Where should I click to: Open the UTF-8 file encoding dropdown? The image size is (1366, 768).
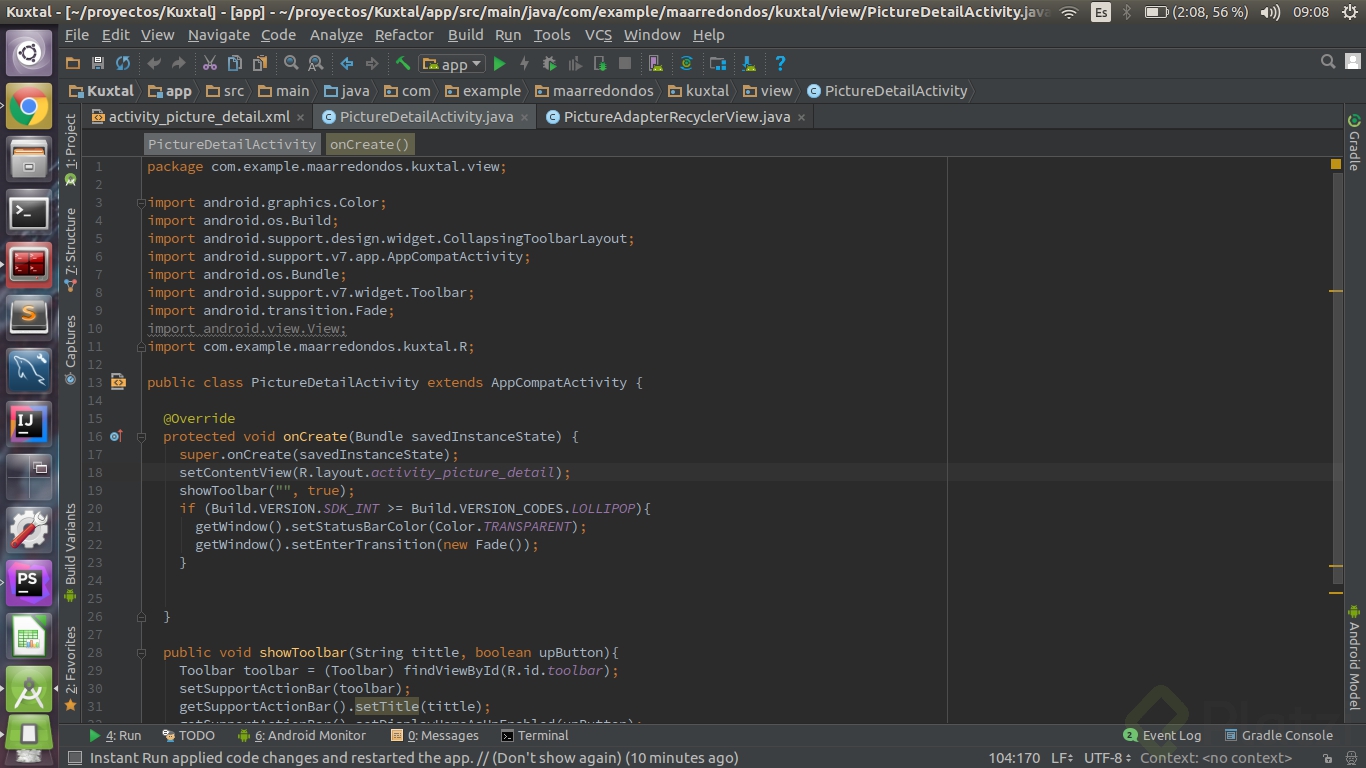[x=1108, y=758]
